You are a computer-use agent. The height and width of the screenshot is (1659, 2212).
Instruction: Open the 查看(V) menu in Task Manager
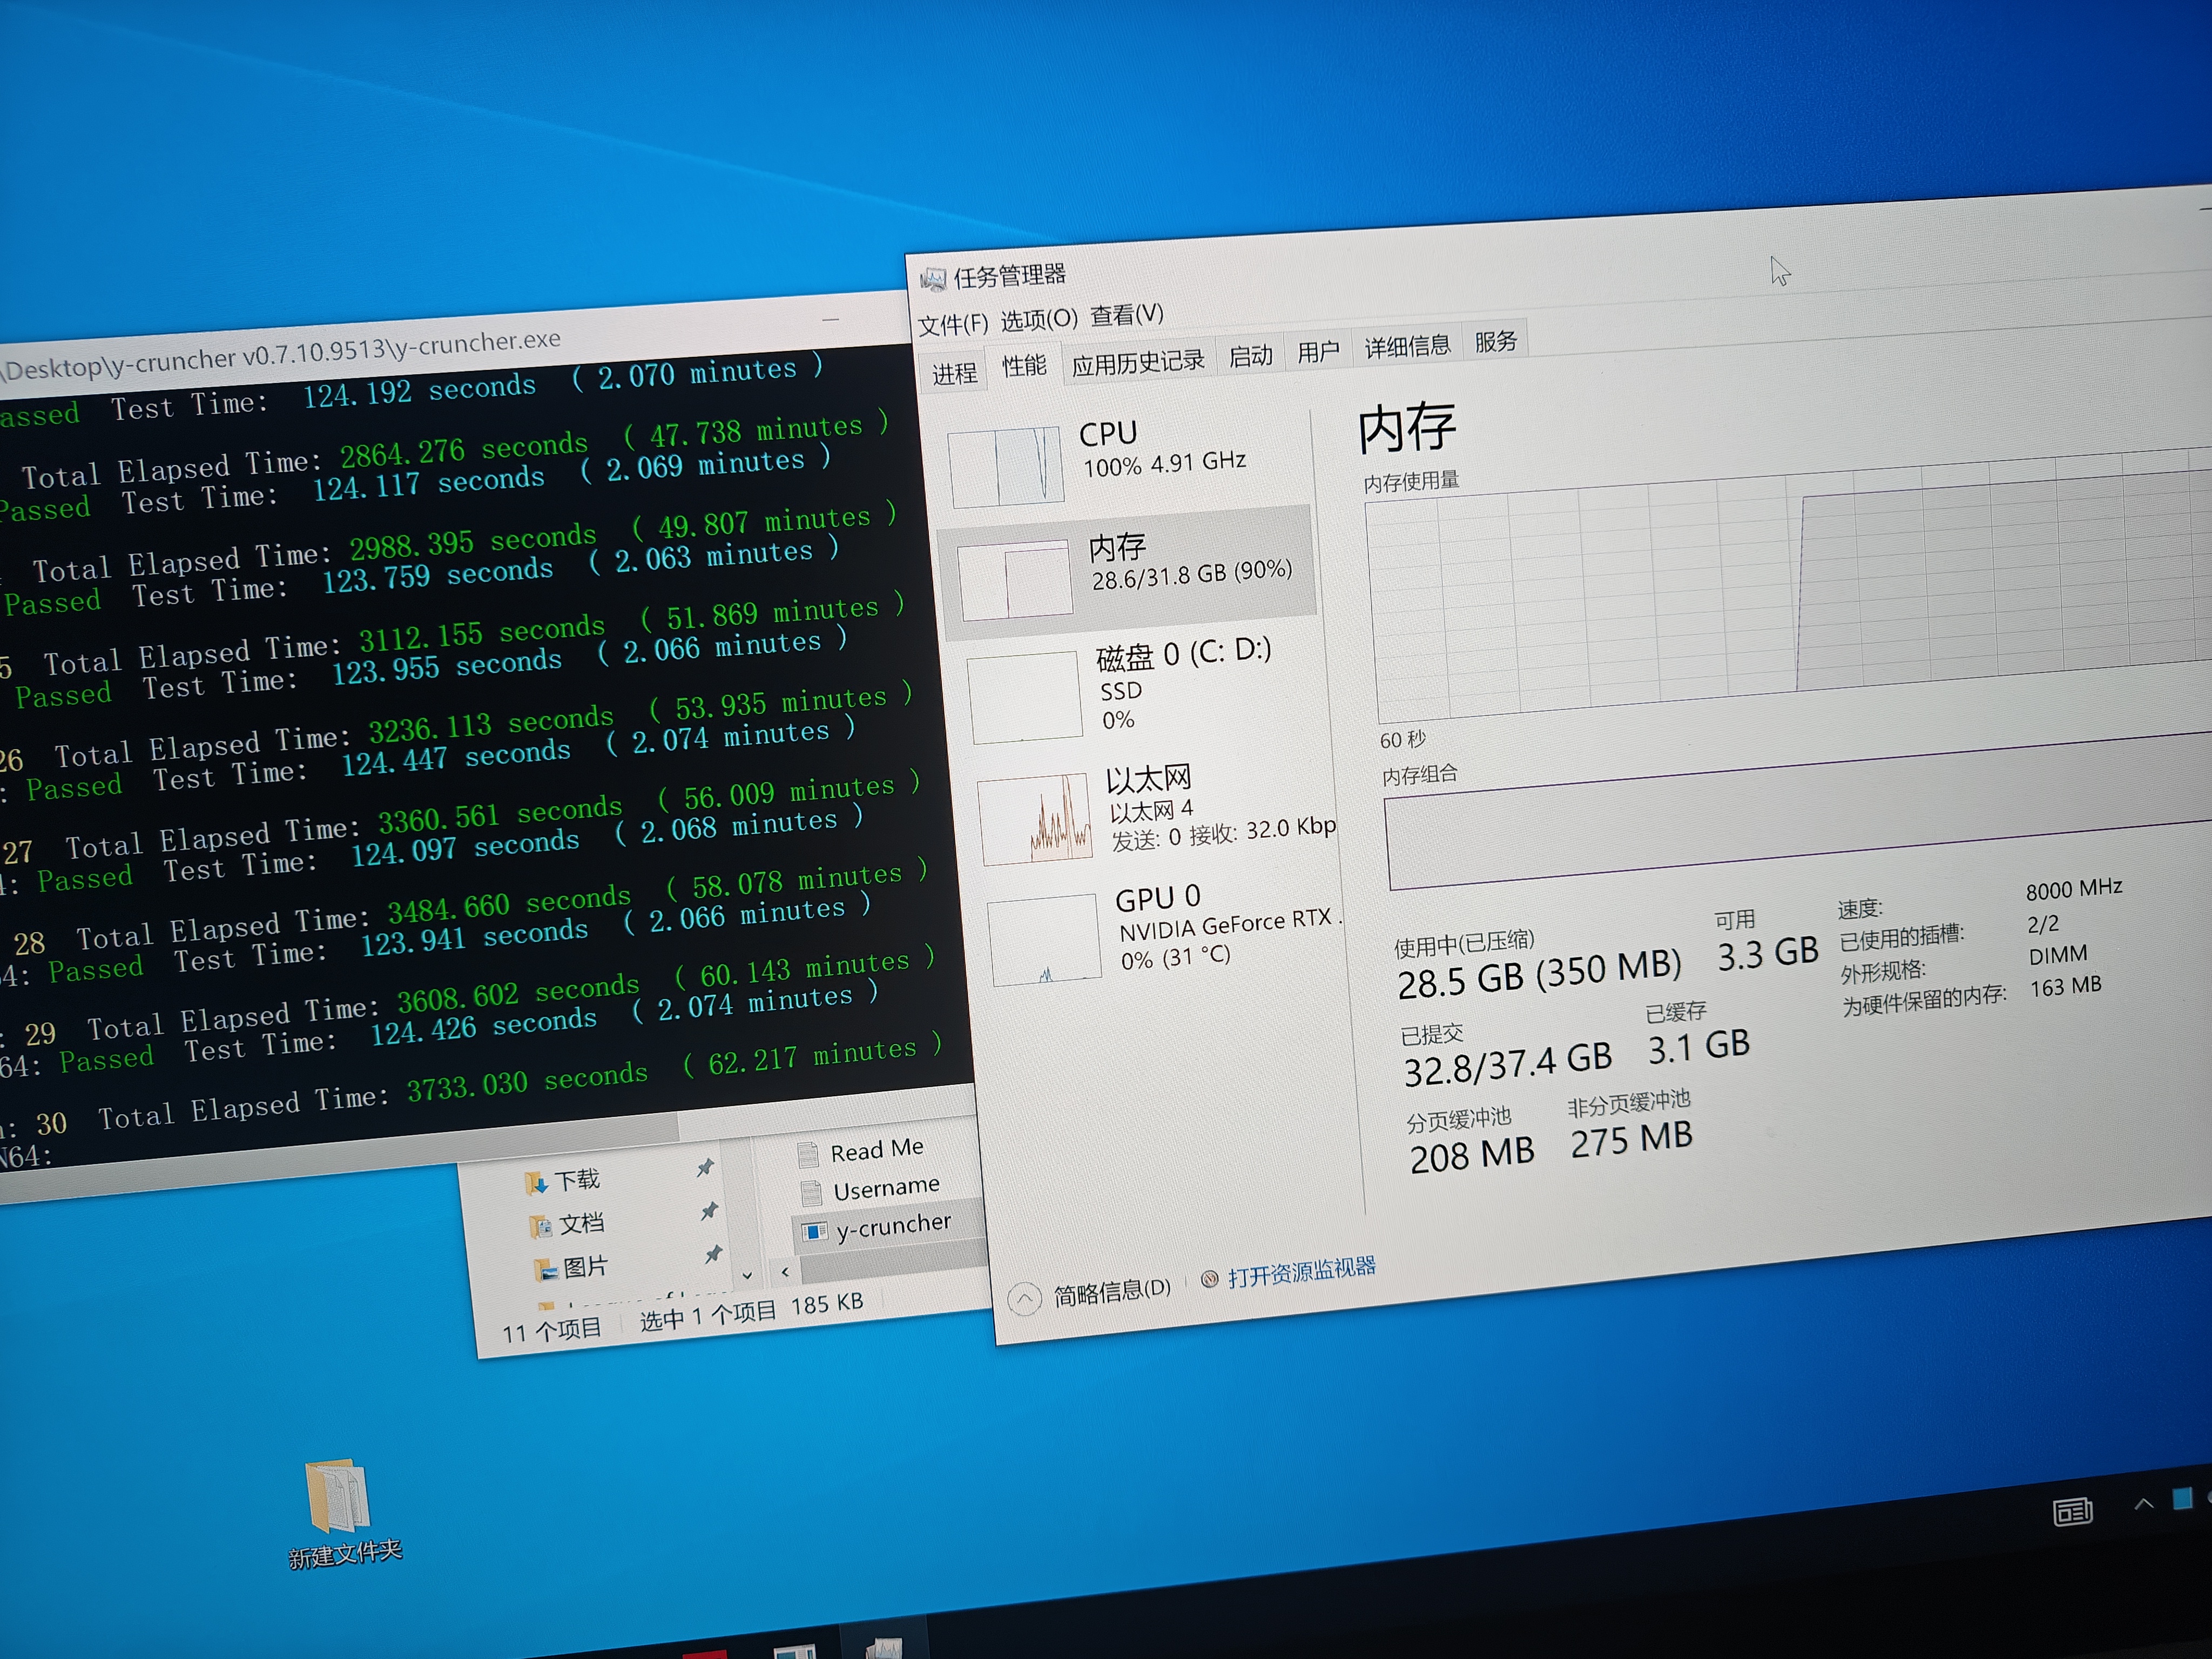click(x=1127, y=315)
